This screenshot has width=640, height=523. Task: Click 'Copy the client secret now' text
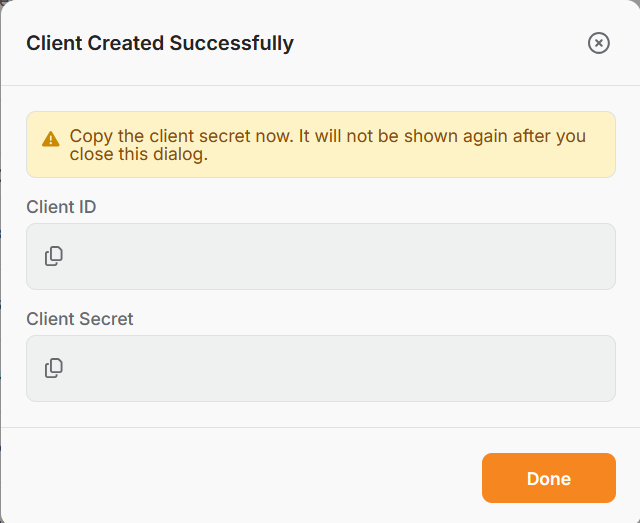click(181, 136)
